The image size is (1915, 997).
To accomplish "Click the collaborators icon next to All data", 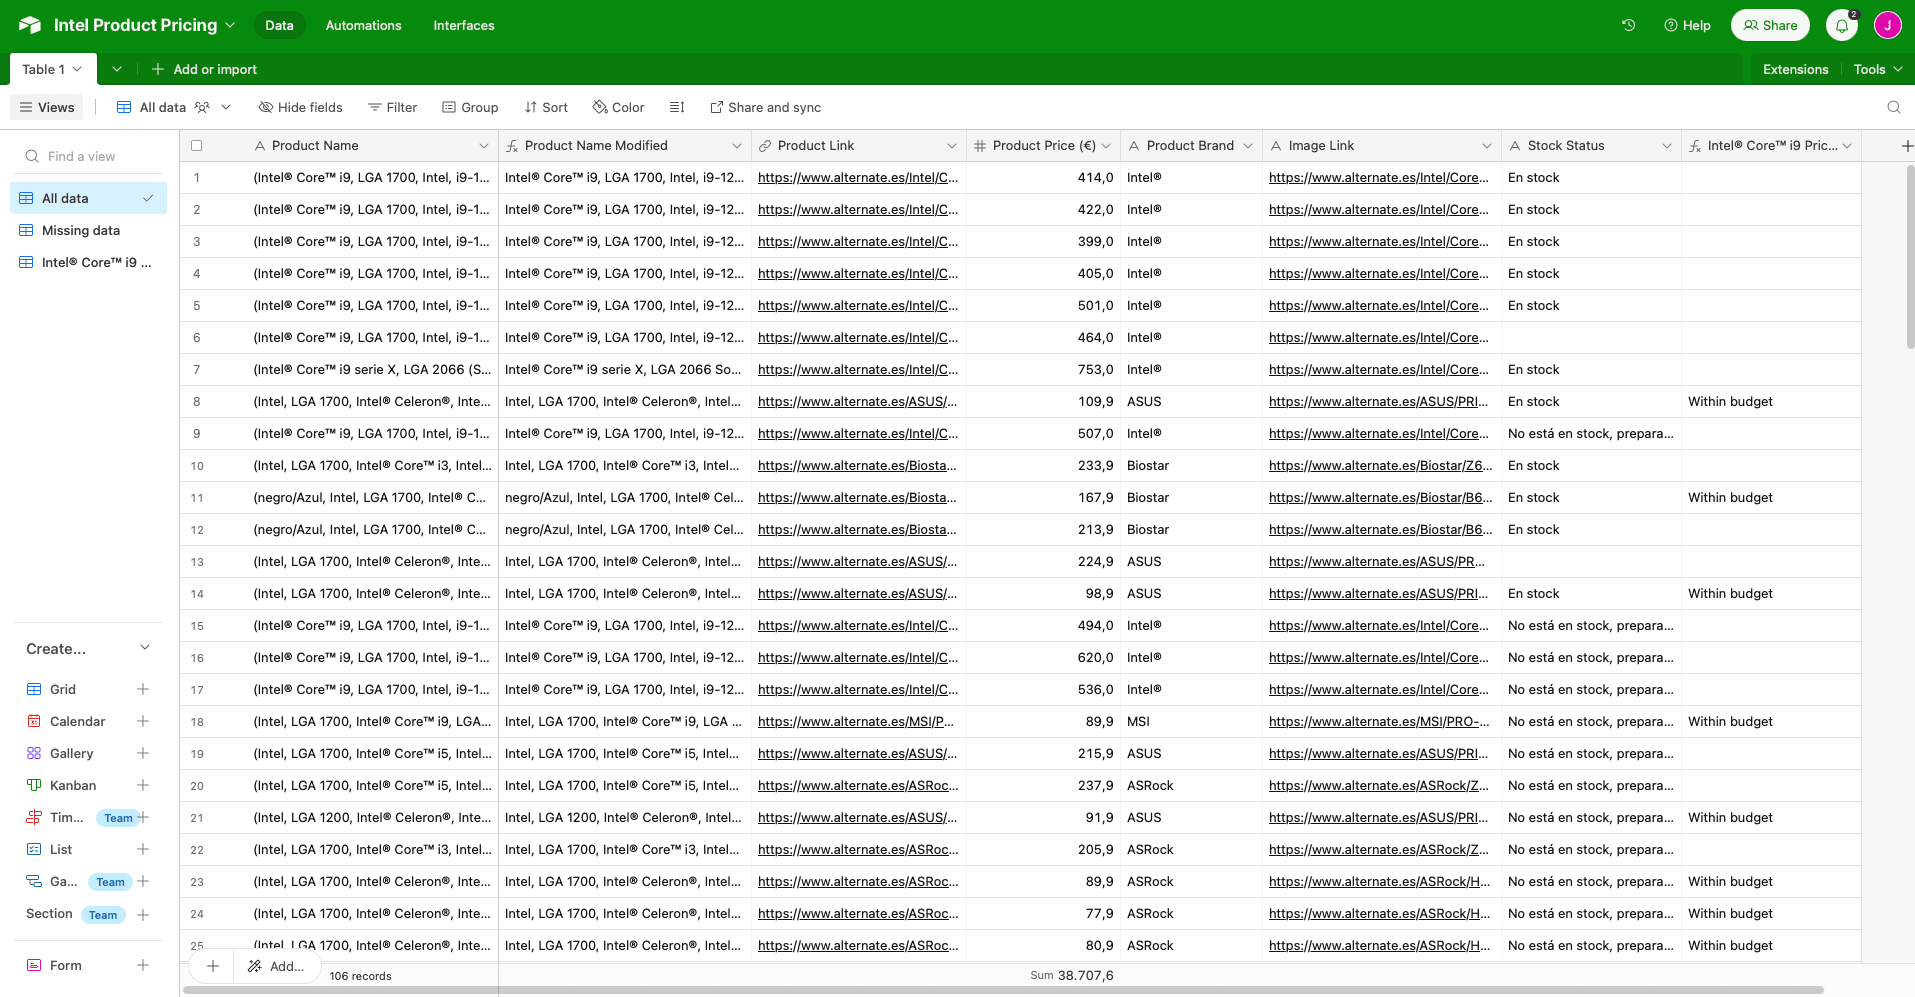I will click(x=202, y=107).
